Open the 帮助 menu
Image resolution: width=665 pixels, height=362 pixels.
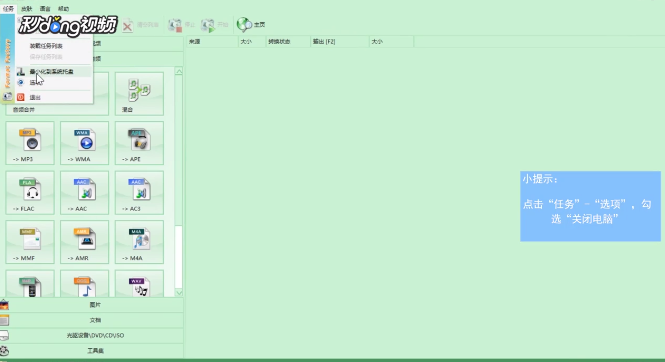pyautogui.click(x=63, y=8)
